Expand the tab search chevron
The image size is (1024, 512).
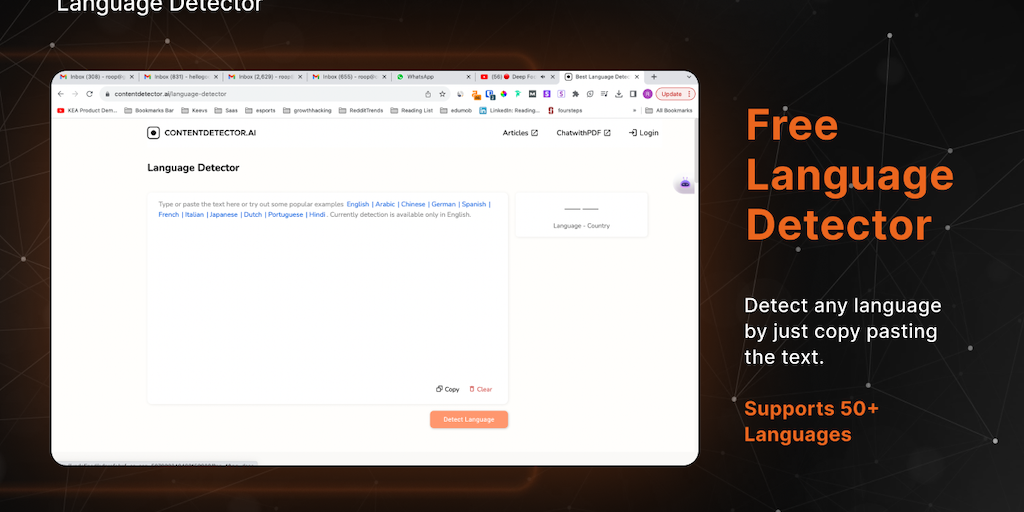(688, 77)
